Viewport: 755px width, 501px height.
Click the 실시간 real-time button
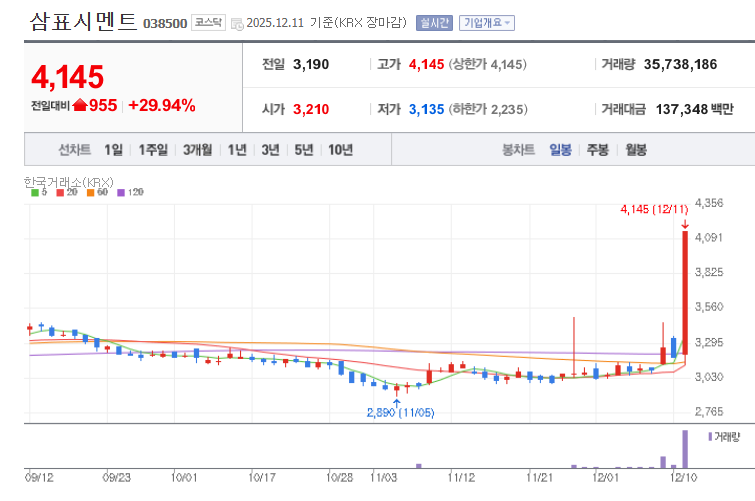pyautogui.click(x=434, y=23)
